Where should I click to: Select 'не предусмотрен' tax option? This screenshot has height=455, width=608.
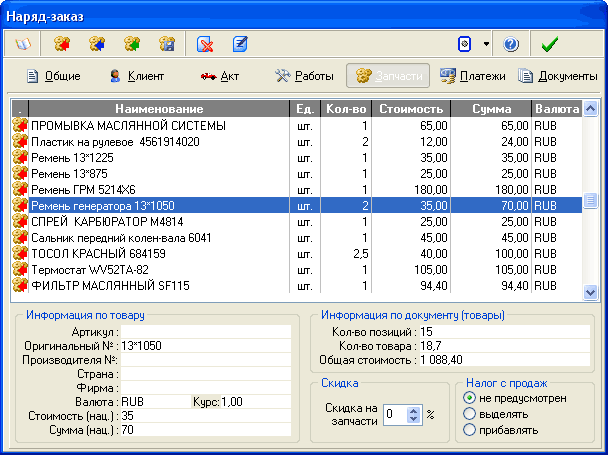point(469,398)
